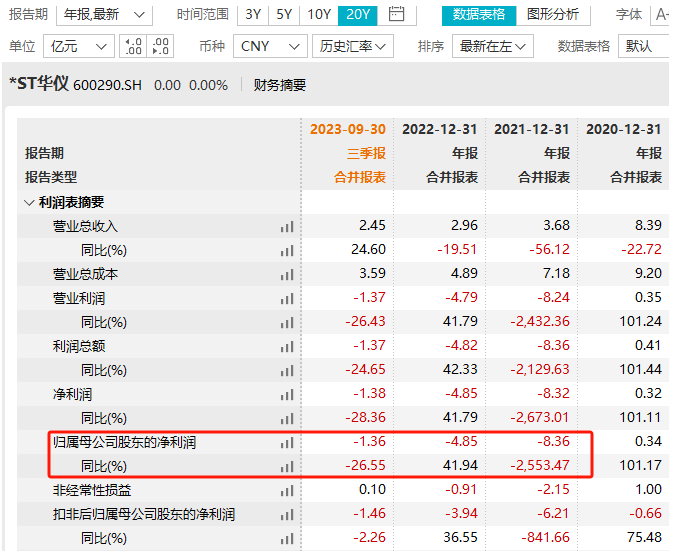Collapse the 利润表摘要 section
674x555 pixels.
click(29, 202)
